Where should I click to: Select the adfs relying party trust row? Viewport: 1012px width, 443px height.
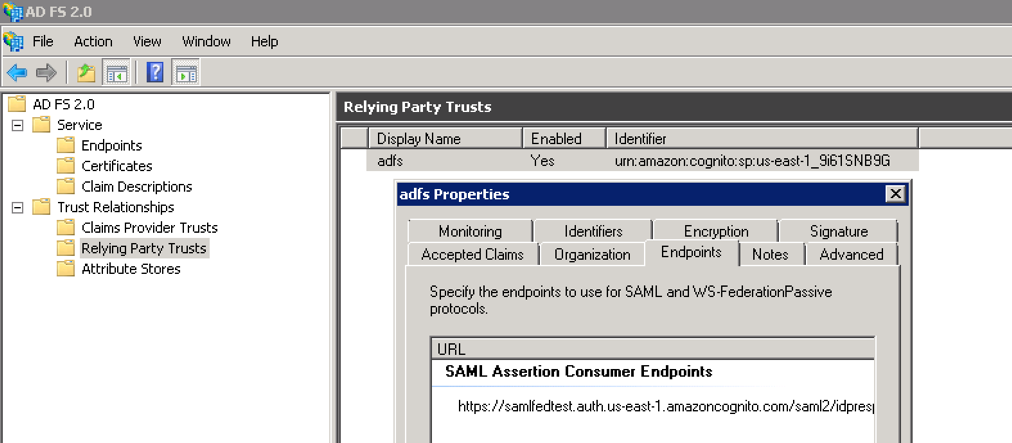[x=390, y=160]
